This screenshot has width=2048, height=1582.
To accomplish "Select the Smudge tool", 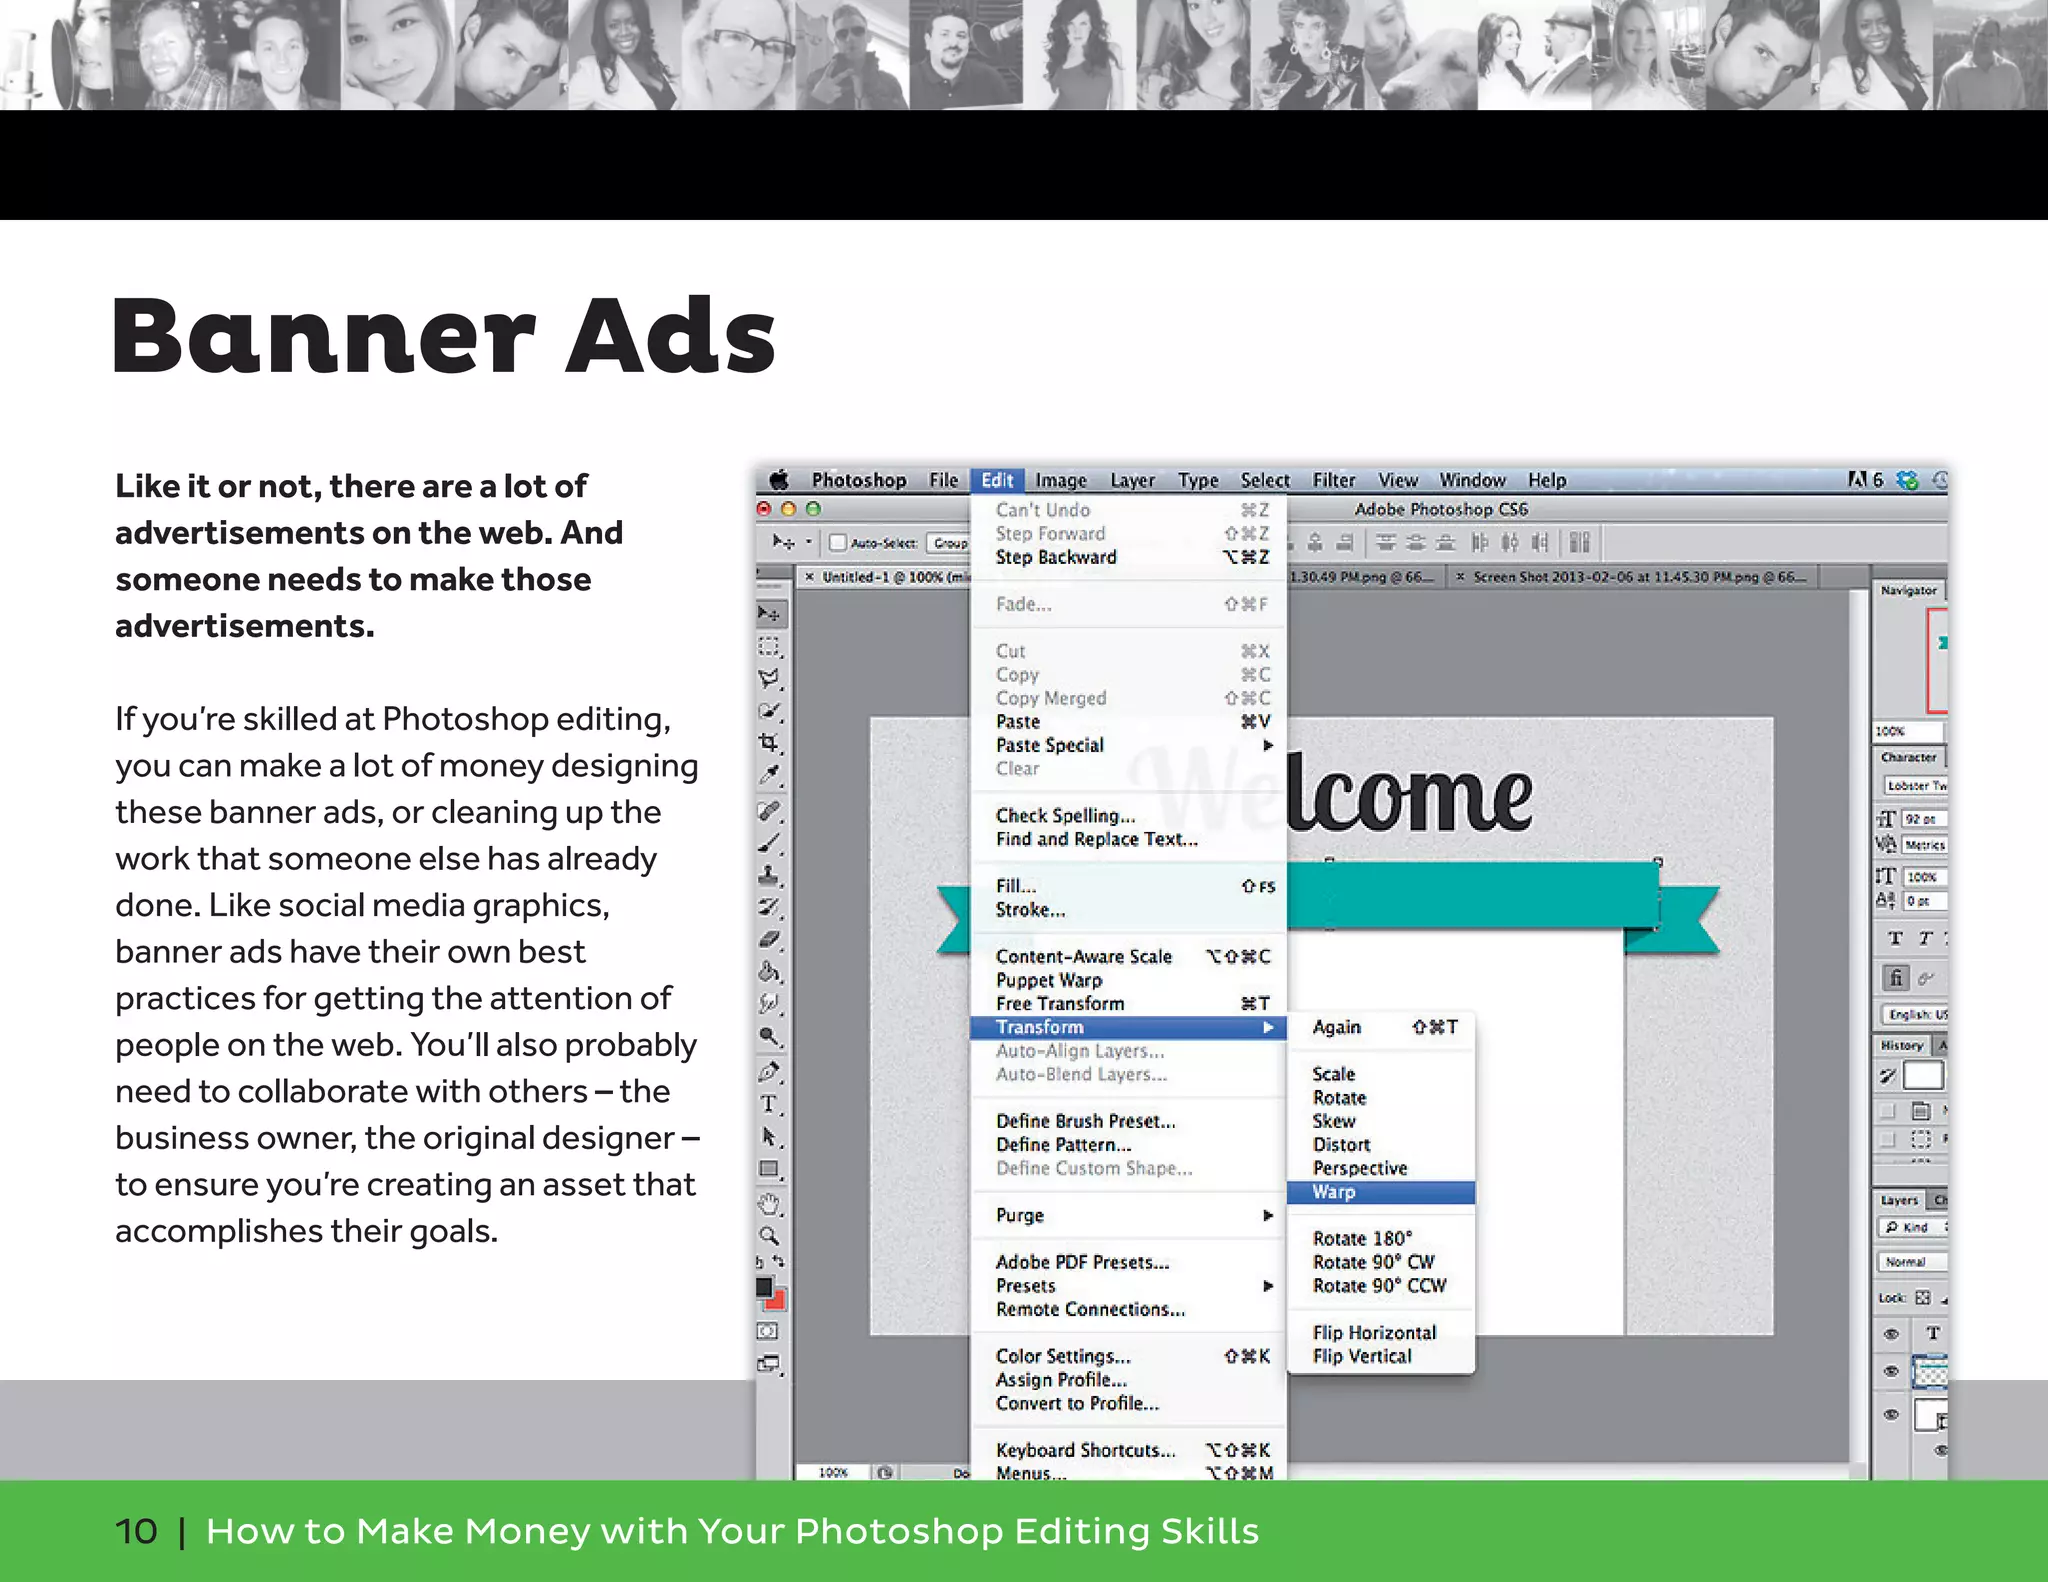I will [771, 1004].
